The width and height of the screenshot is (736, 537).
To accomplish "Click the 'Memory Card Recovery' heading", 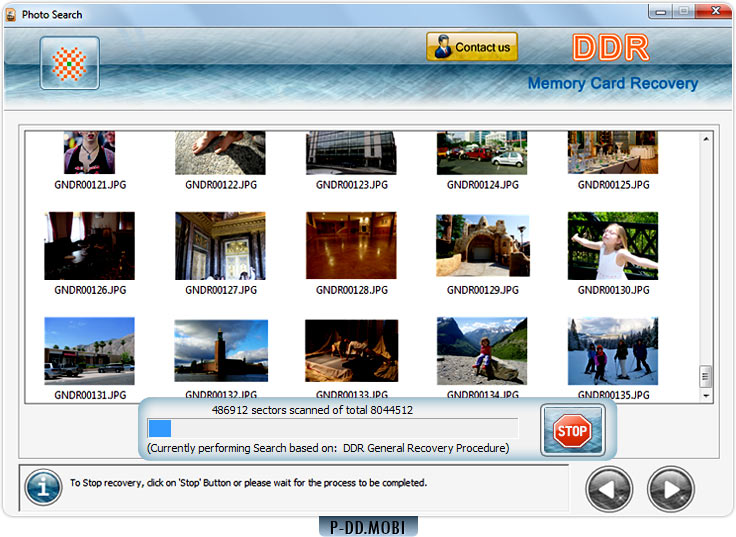I will [x=613, y=83].
